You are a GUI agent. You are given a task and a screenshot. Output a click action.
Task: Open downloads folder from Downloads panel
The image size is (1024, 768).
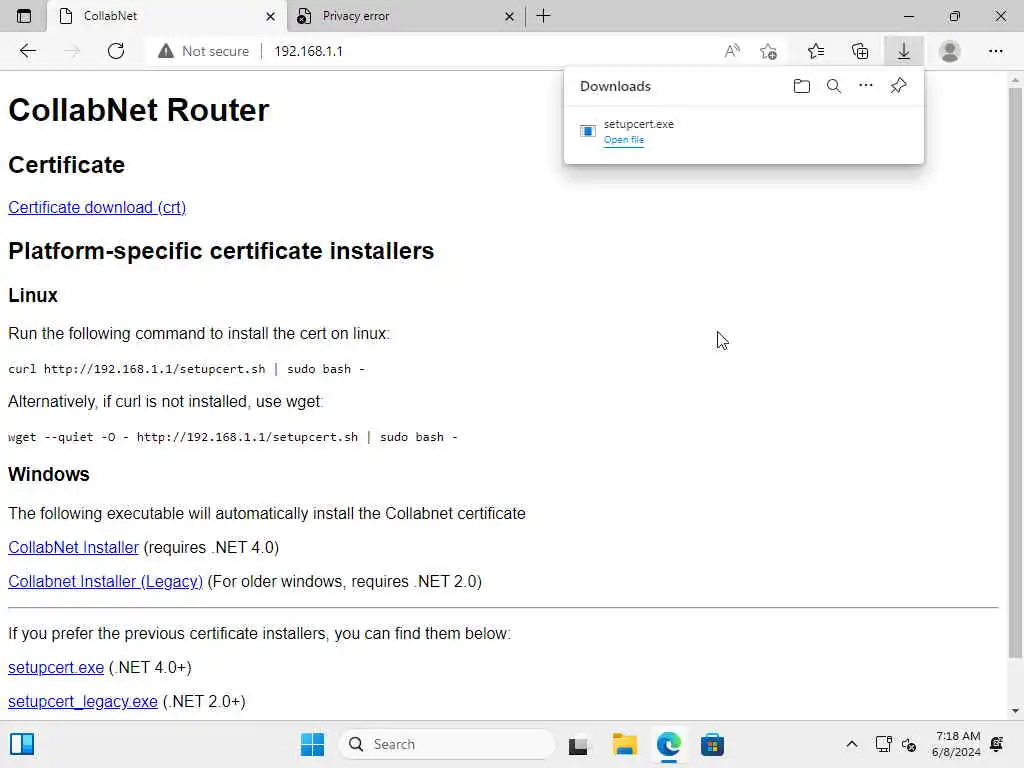coord(801,86)
